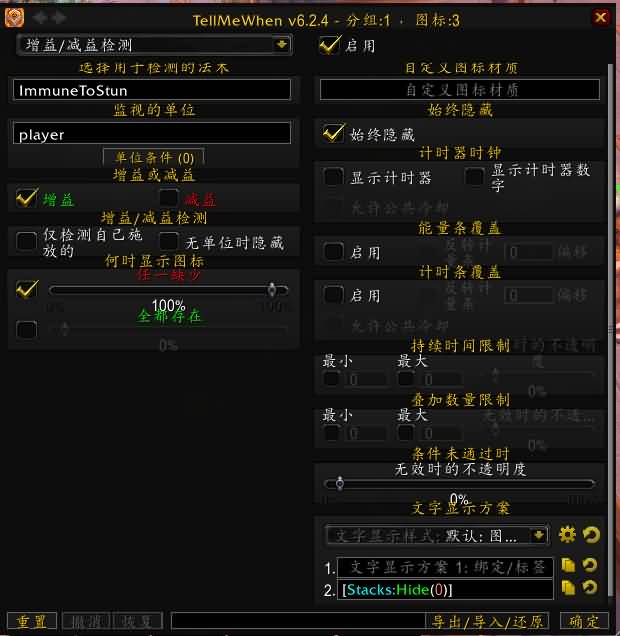Click the 确定 confirm button
The image size is (620, 636).
click(584, 621)
